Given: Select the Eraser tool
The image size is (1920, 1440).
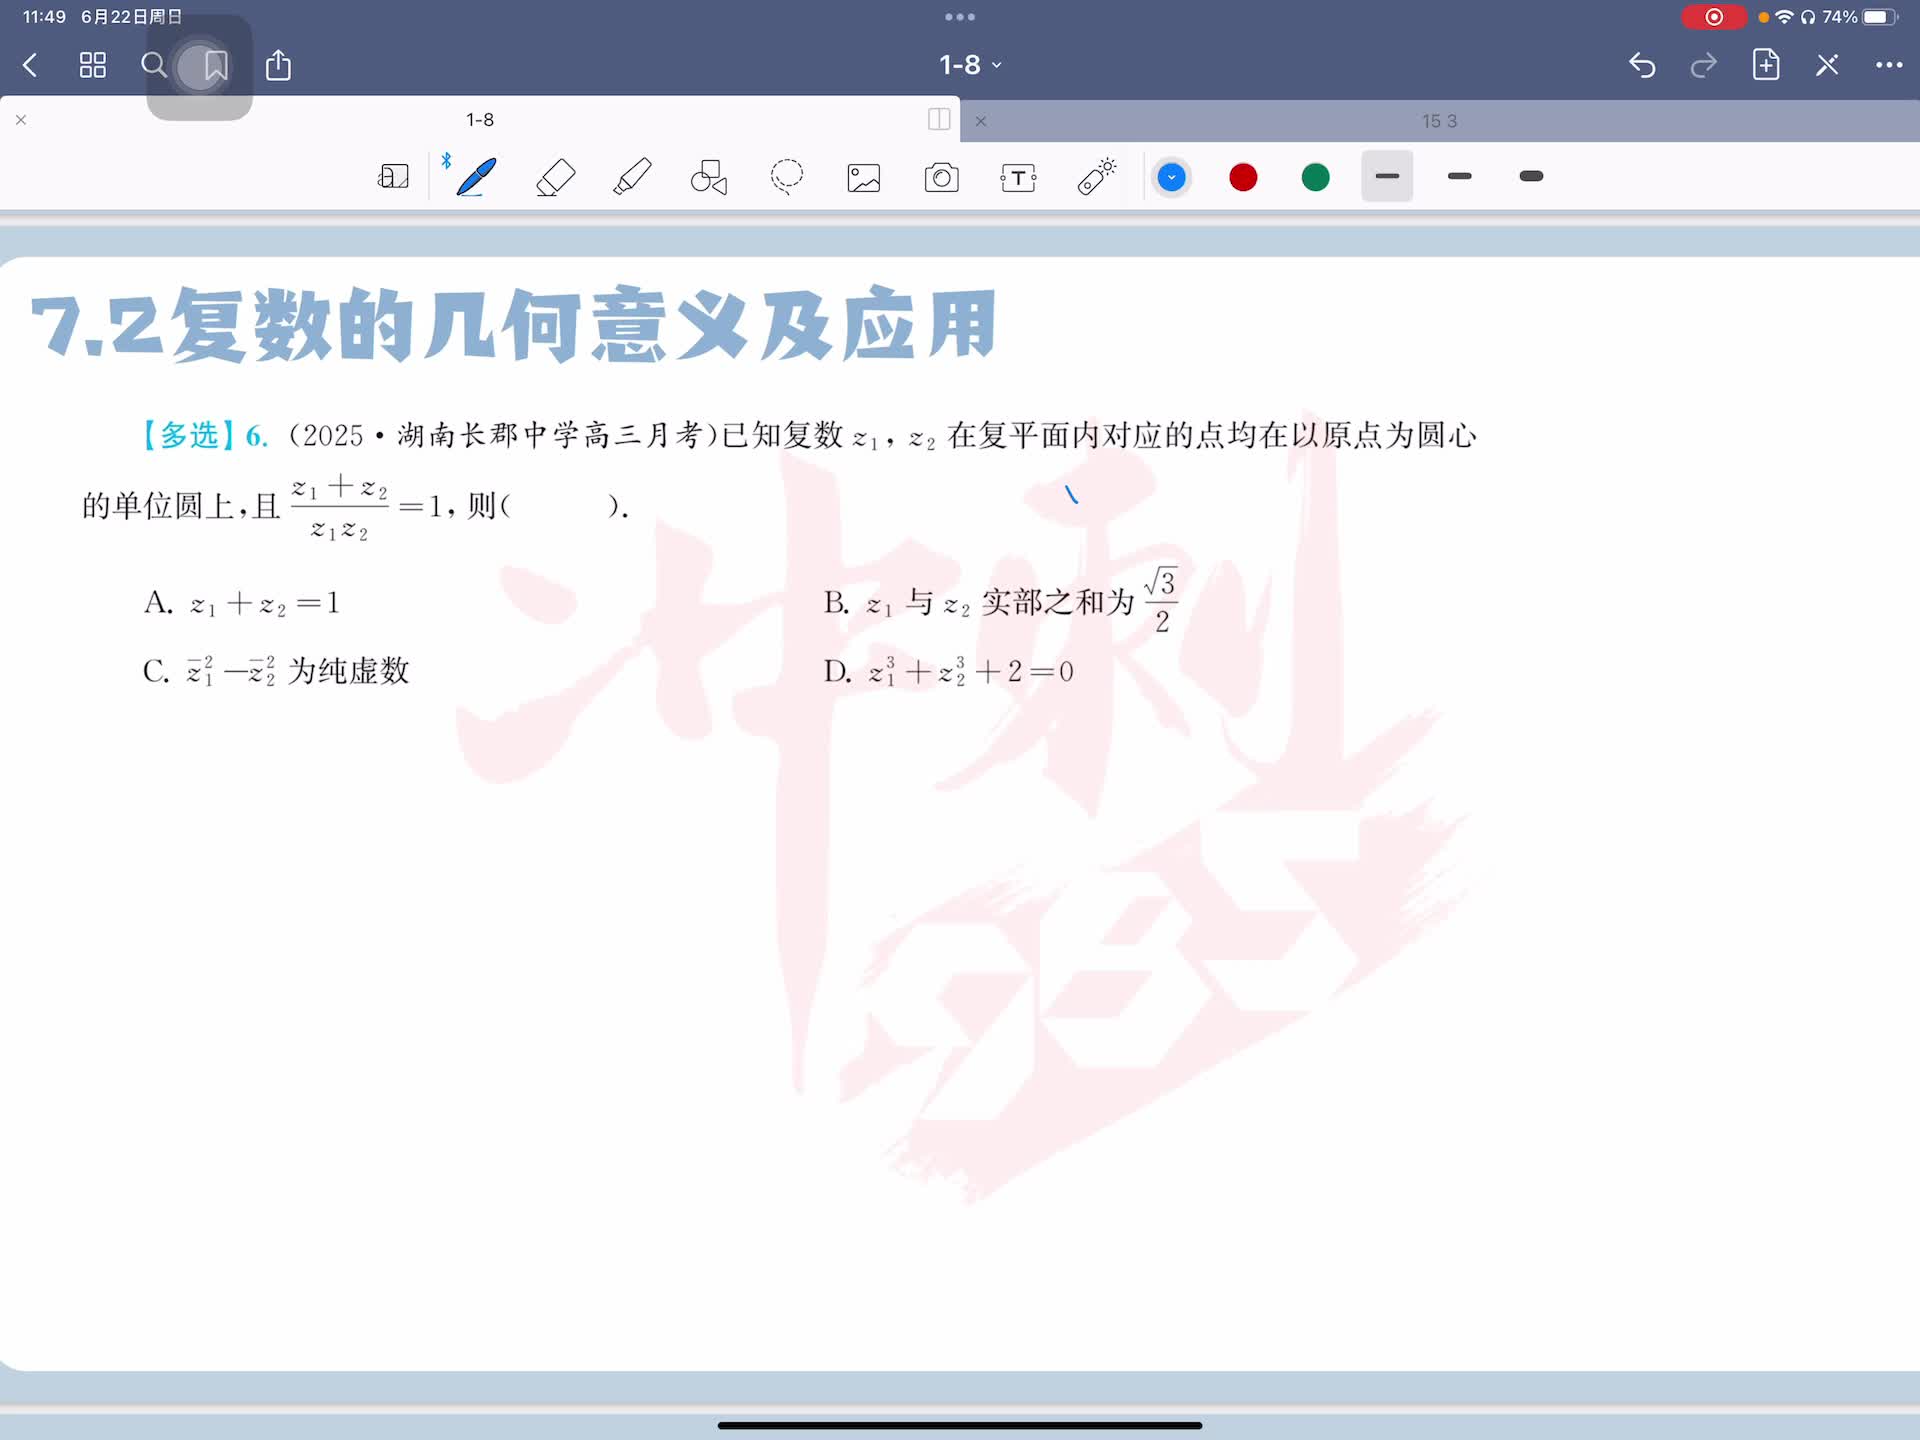Looking at the screenshot, I should pyautogui.click(x=555, y=177).
